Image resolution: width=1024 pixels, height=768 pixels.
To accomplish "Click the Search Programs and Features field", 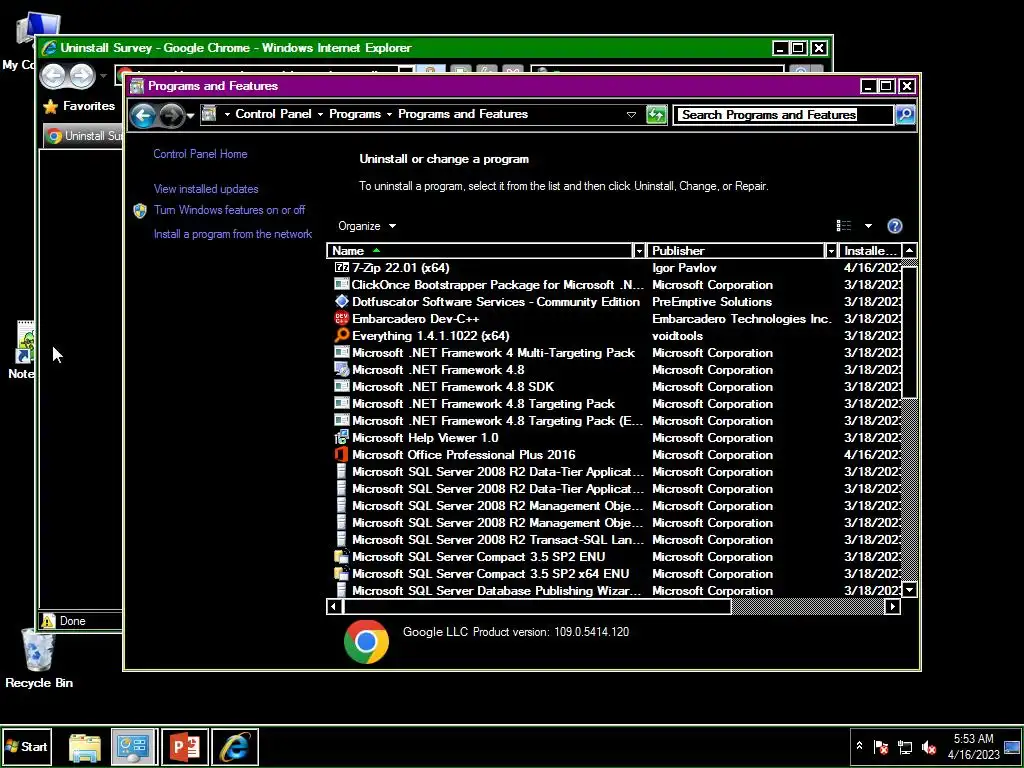I will pyautogui.click(x=783, y=115).
